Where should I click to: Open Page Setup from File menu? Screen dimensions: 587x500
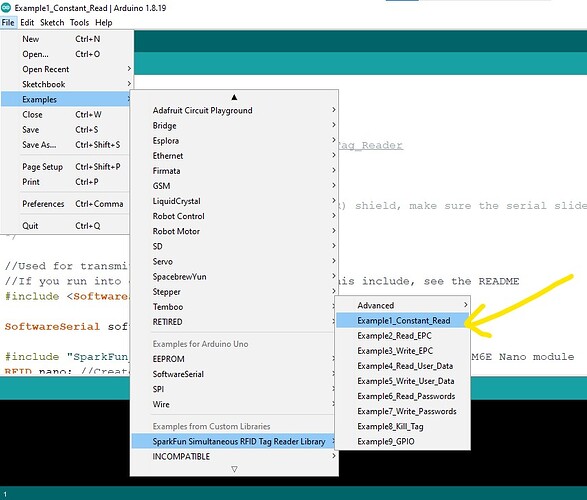(x=66, y=167)
